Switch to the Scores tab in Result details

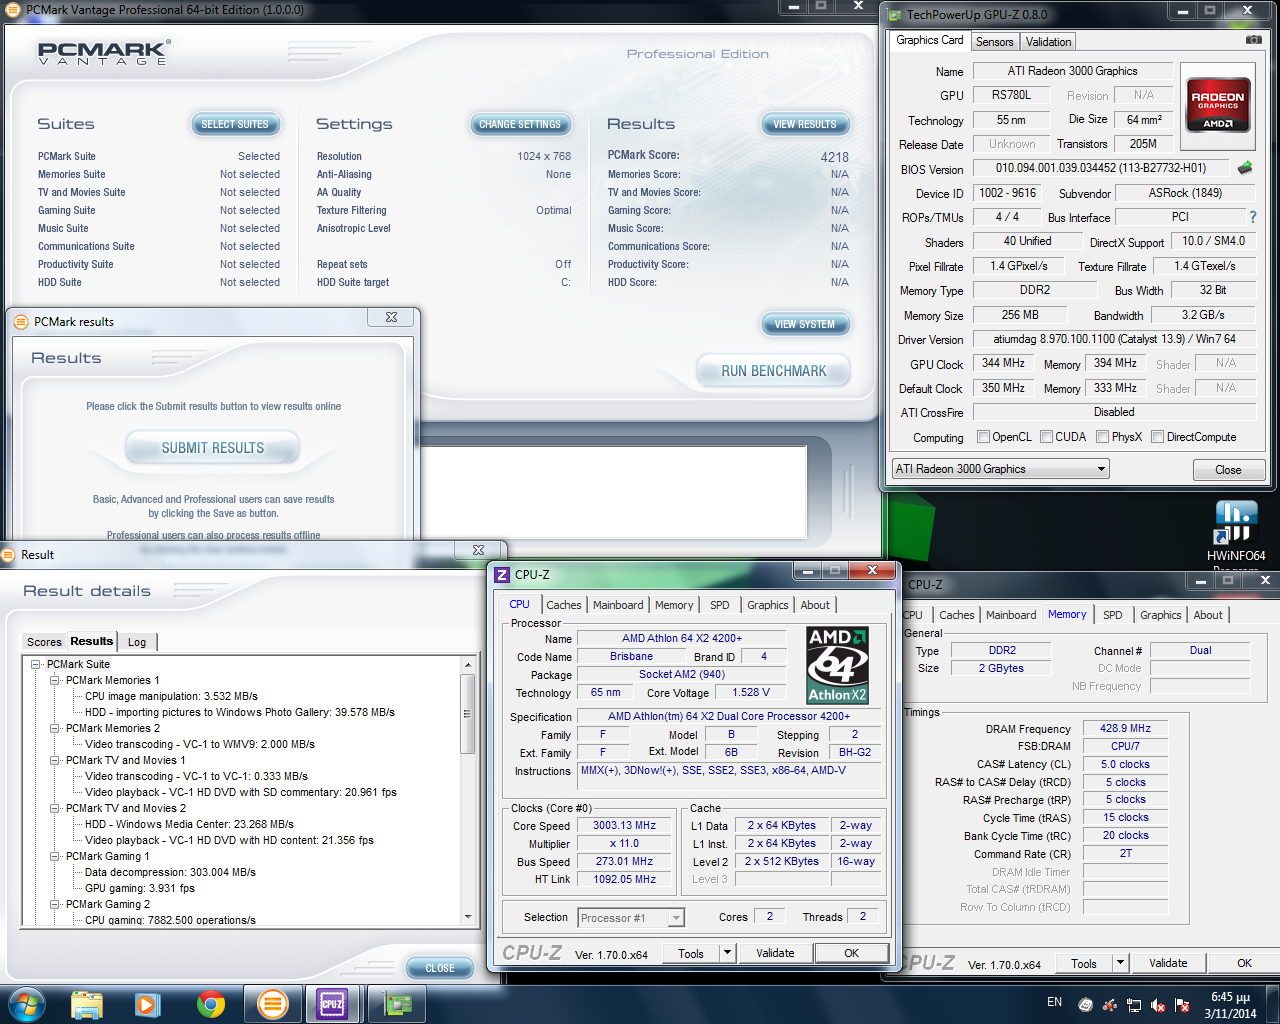coord(44,642)
